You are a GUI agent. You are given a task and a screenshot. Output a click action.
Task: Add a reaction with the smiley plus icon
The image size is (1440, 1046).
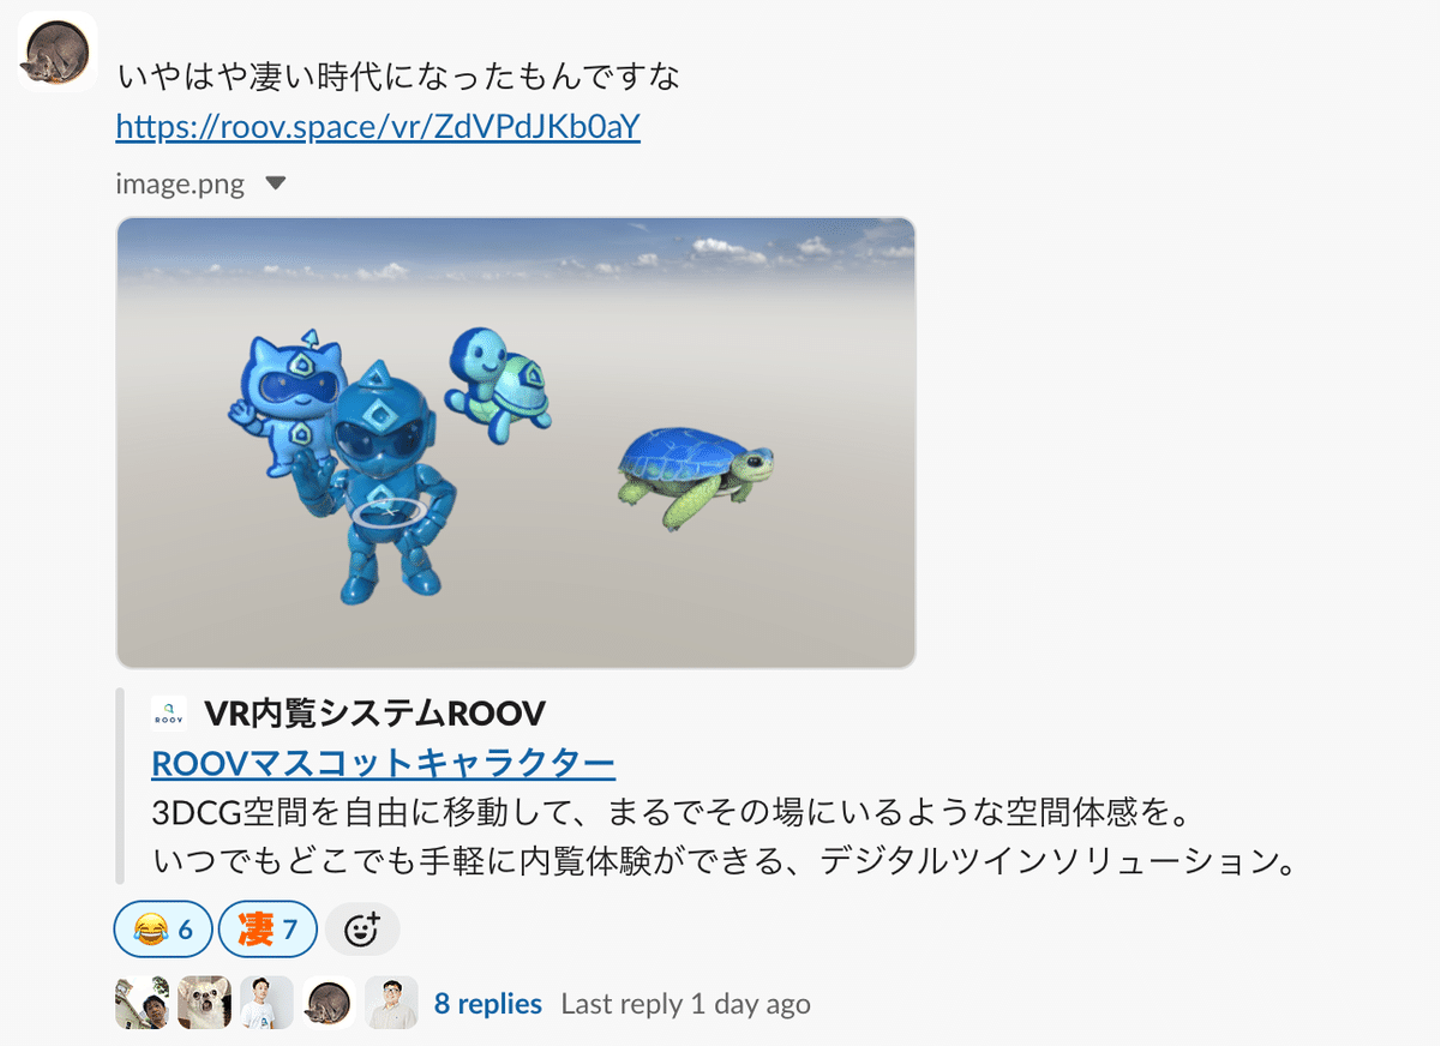pyautogui.click(x=362, y=930)
